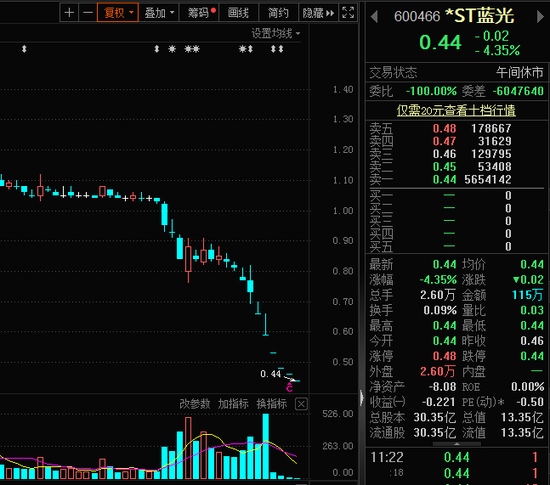
Task: Click PE(动) value -0.50
Action: coord(530,402)
